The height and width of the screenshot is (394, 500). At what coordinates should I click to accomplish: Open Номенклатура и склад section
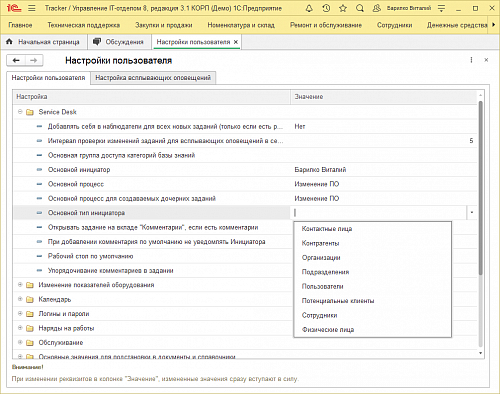point(241,25)
